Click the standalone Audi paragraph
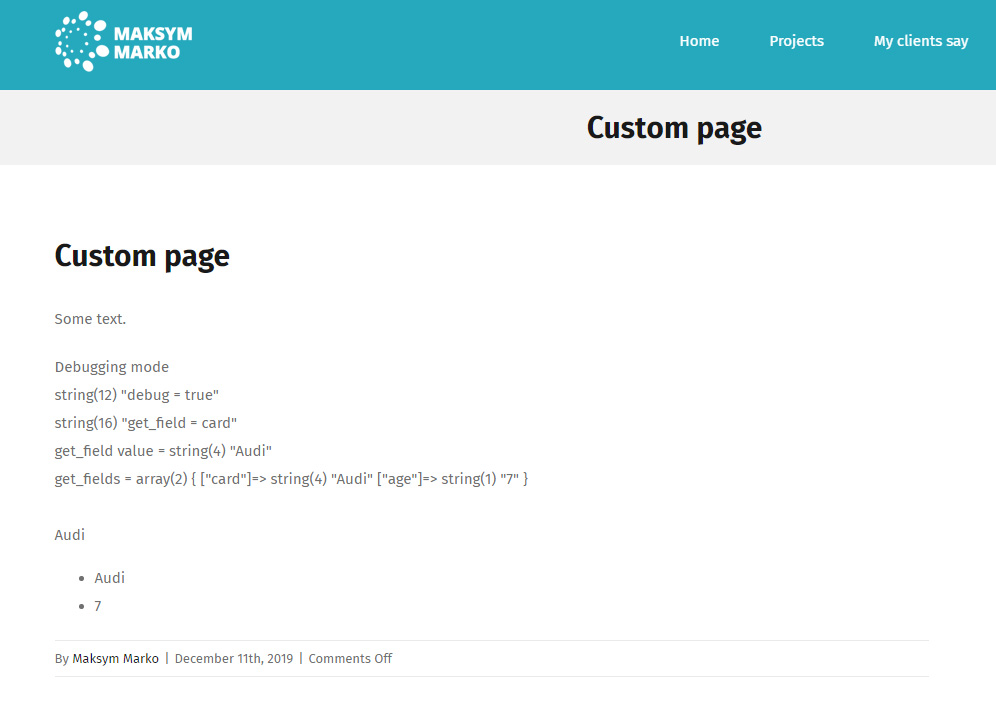 [x=70, y=535]
